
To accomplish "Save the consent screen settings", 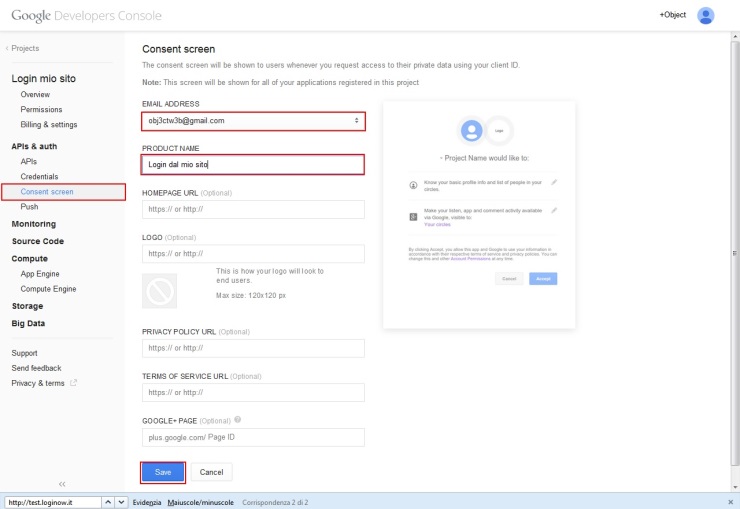I will click(x=163, y=471).
